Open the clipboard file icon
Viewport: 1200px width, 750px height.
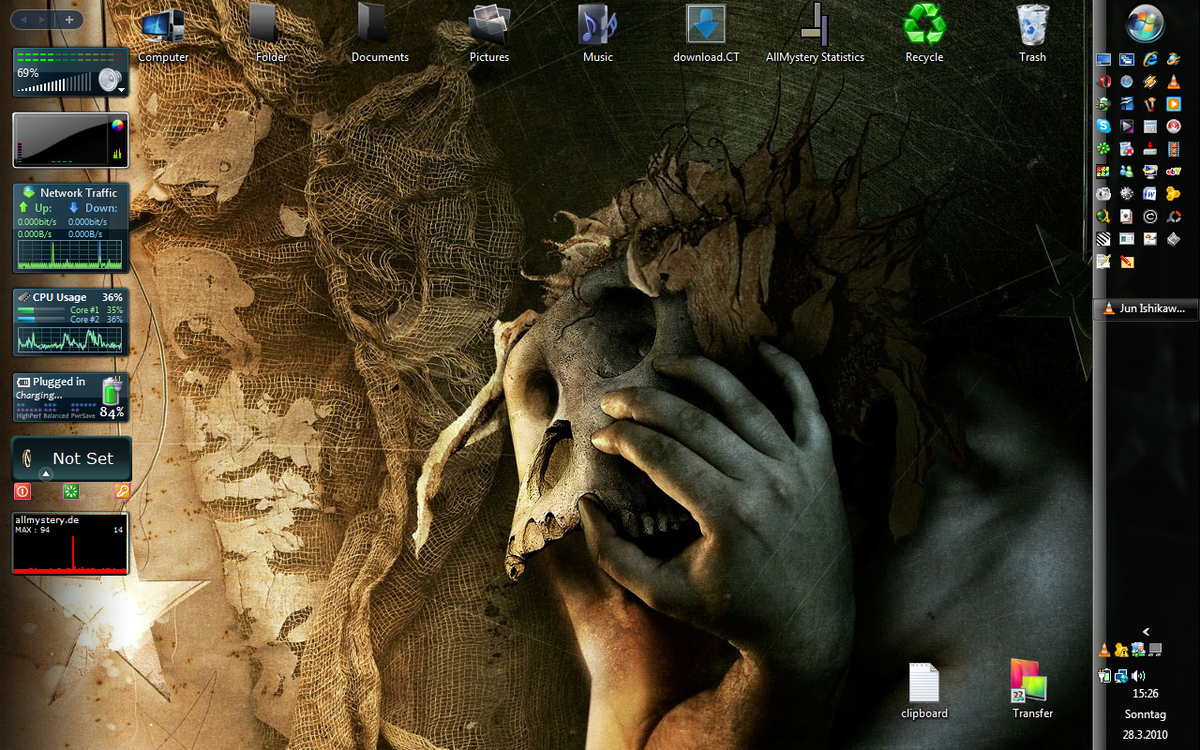click(x=924, y=690)
